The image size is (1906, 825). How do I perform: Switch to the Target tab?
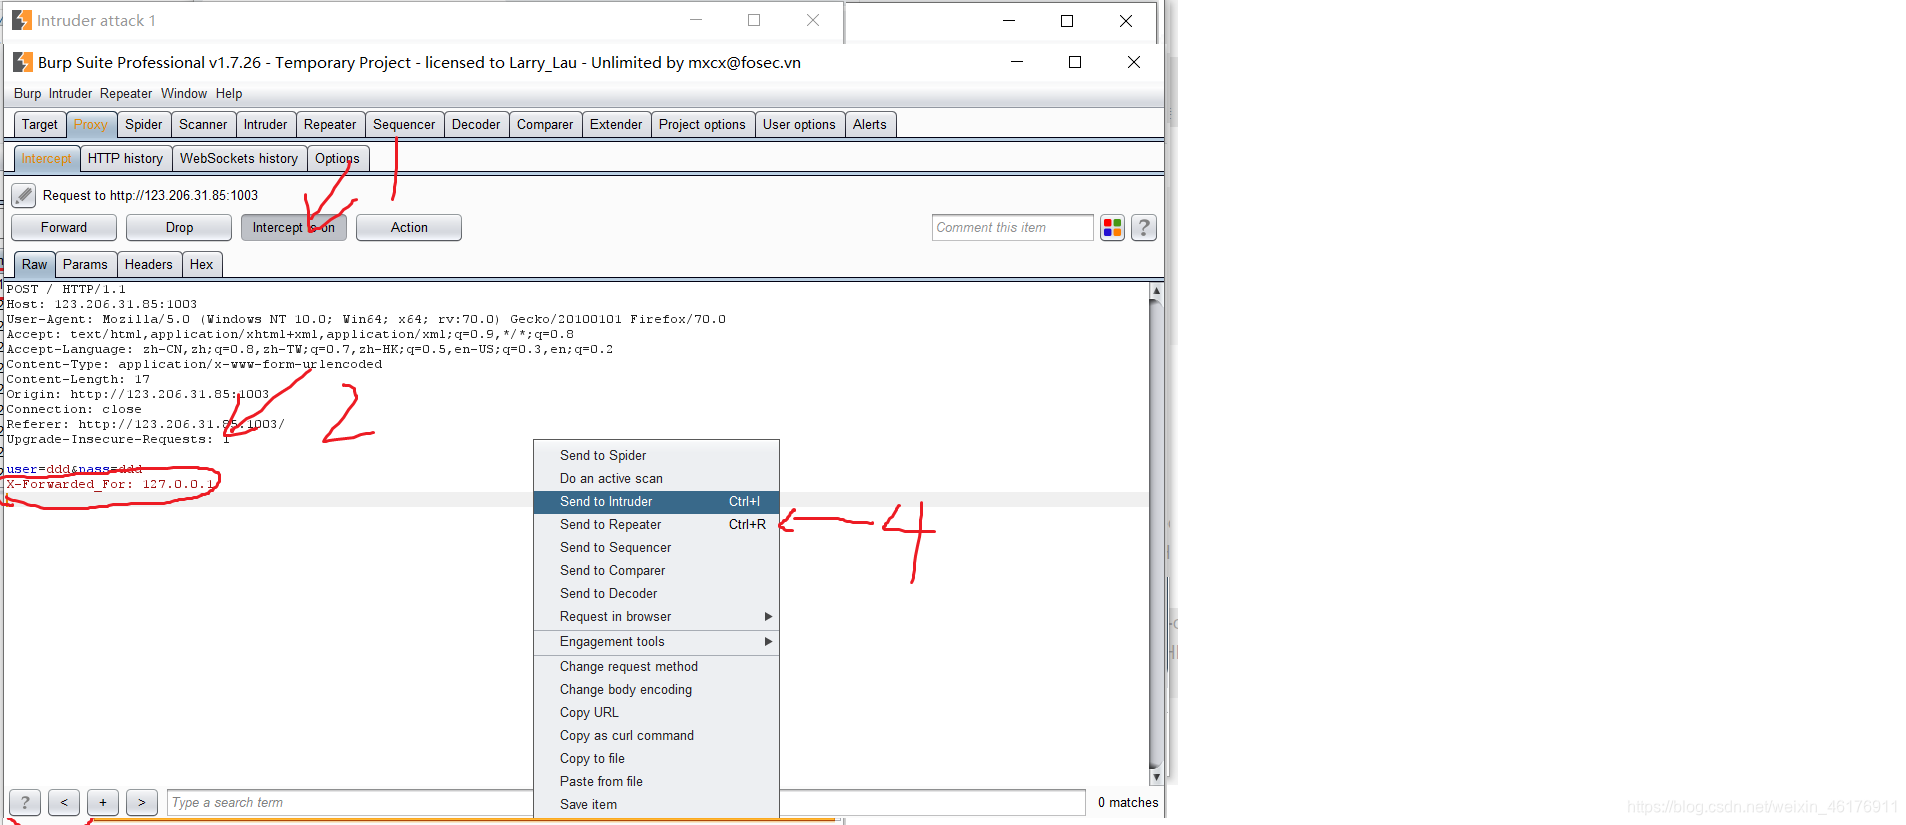(40, 125)
